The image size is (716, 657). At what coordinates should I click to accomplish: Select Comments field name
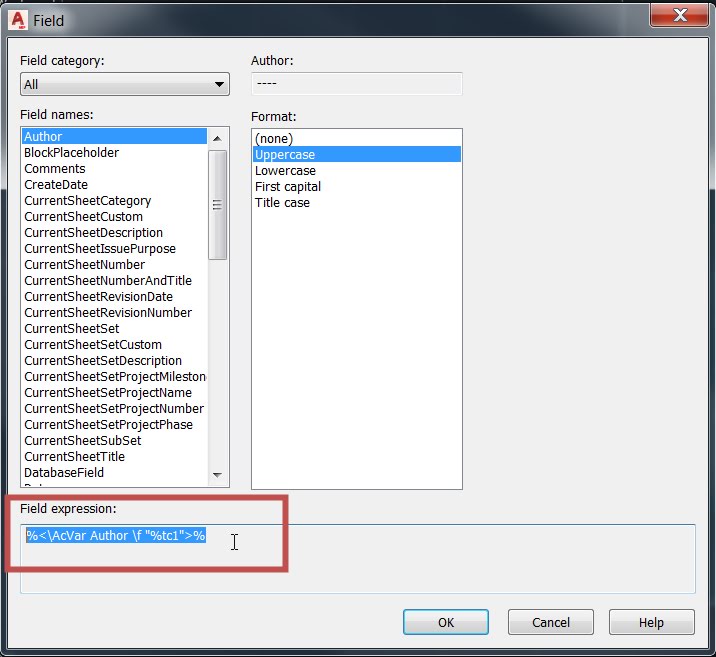114,168
